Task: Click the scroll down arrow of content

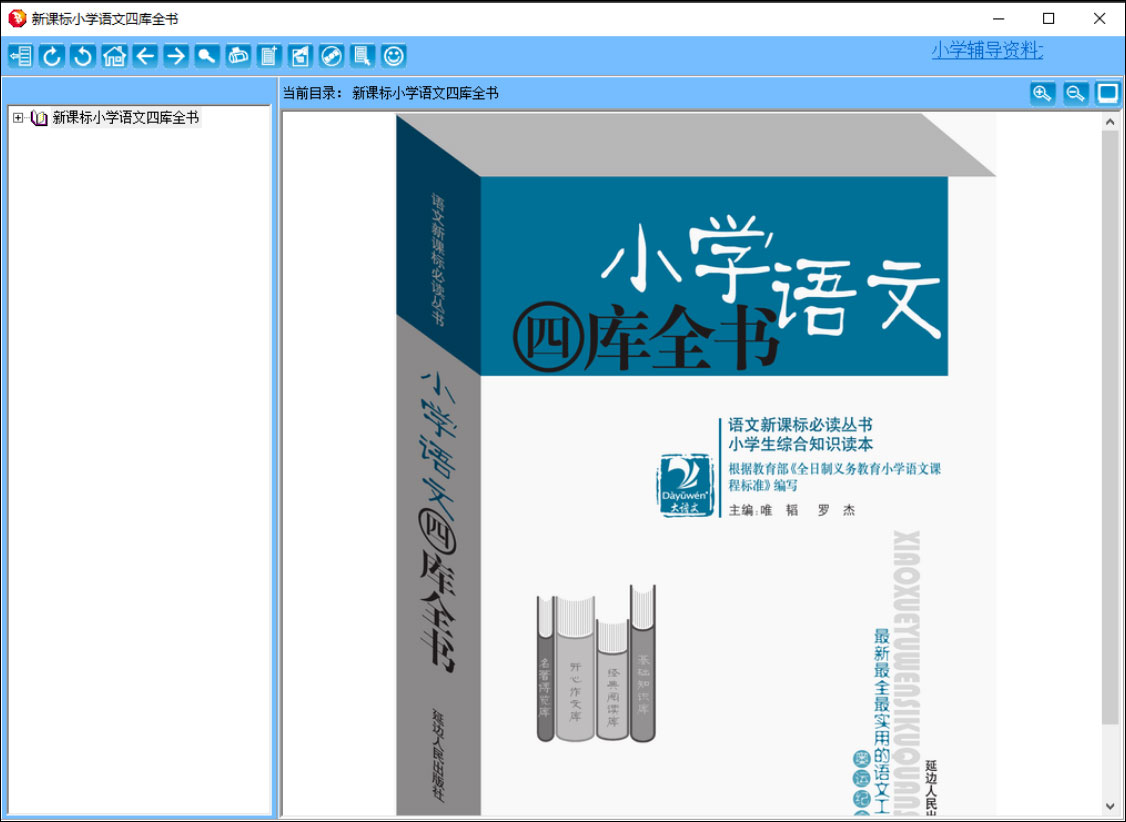Action: 1111,806
